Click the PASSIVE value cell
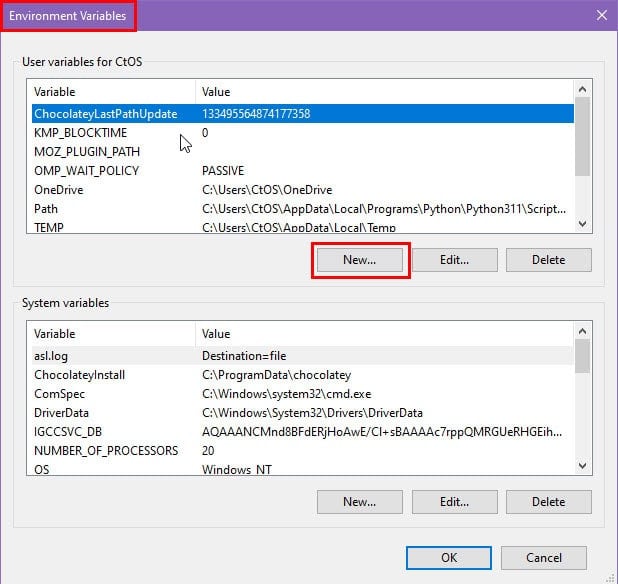Viewport: 618px width, 584px height. tap(223, 171)
